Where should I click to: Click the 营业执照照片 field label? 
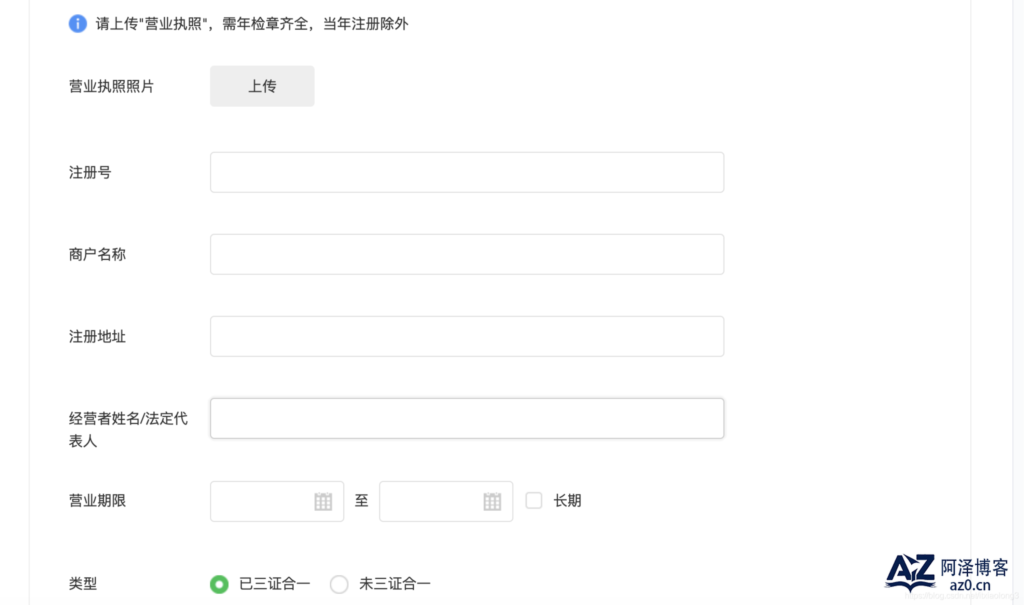pos(111,86)
